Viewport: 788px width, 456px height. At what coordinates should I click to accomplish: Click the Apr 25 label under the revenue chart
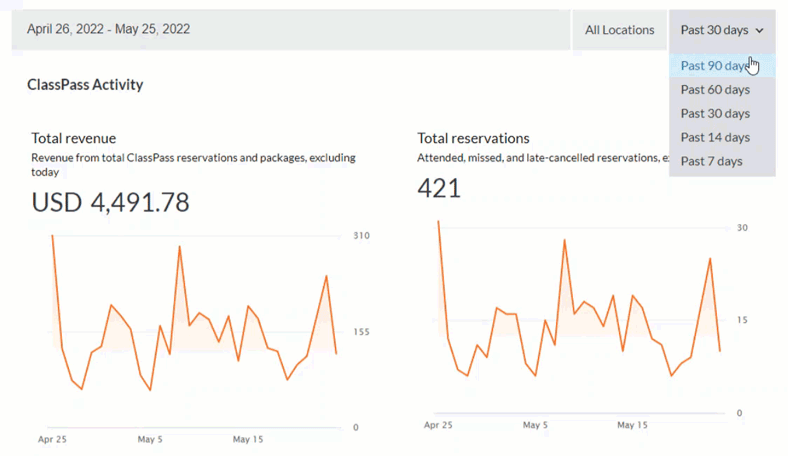52,439
